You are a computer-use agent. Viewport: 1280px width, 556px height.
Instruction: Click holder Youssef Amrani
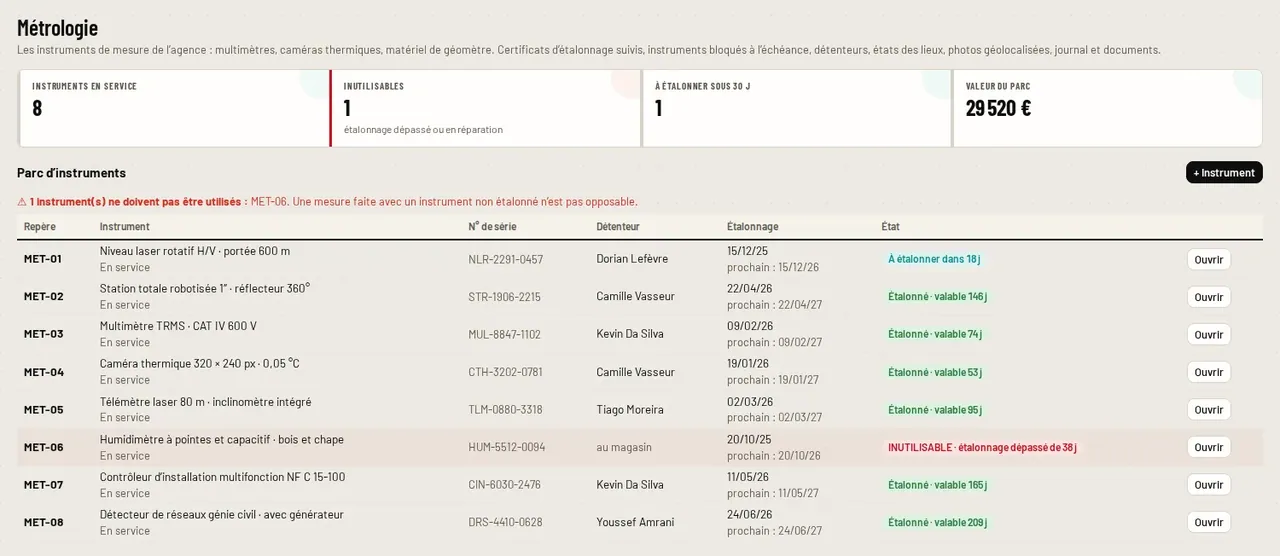pyautogui.click(x=635, y=522)
